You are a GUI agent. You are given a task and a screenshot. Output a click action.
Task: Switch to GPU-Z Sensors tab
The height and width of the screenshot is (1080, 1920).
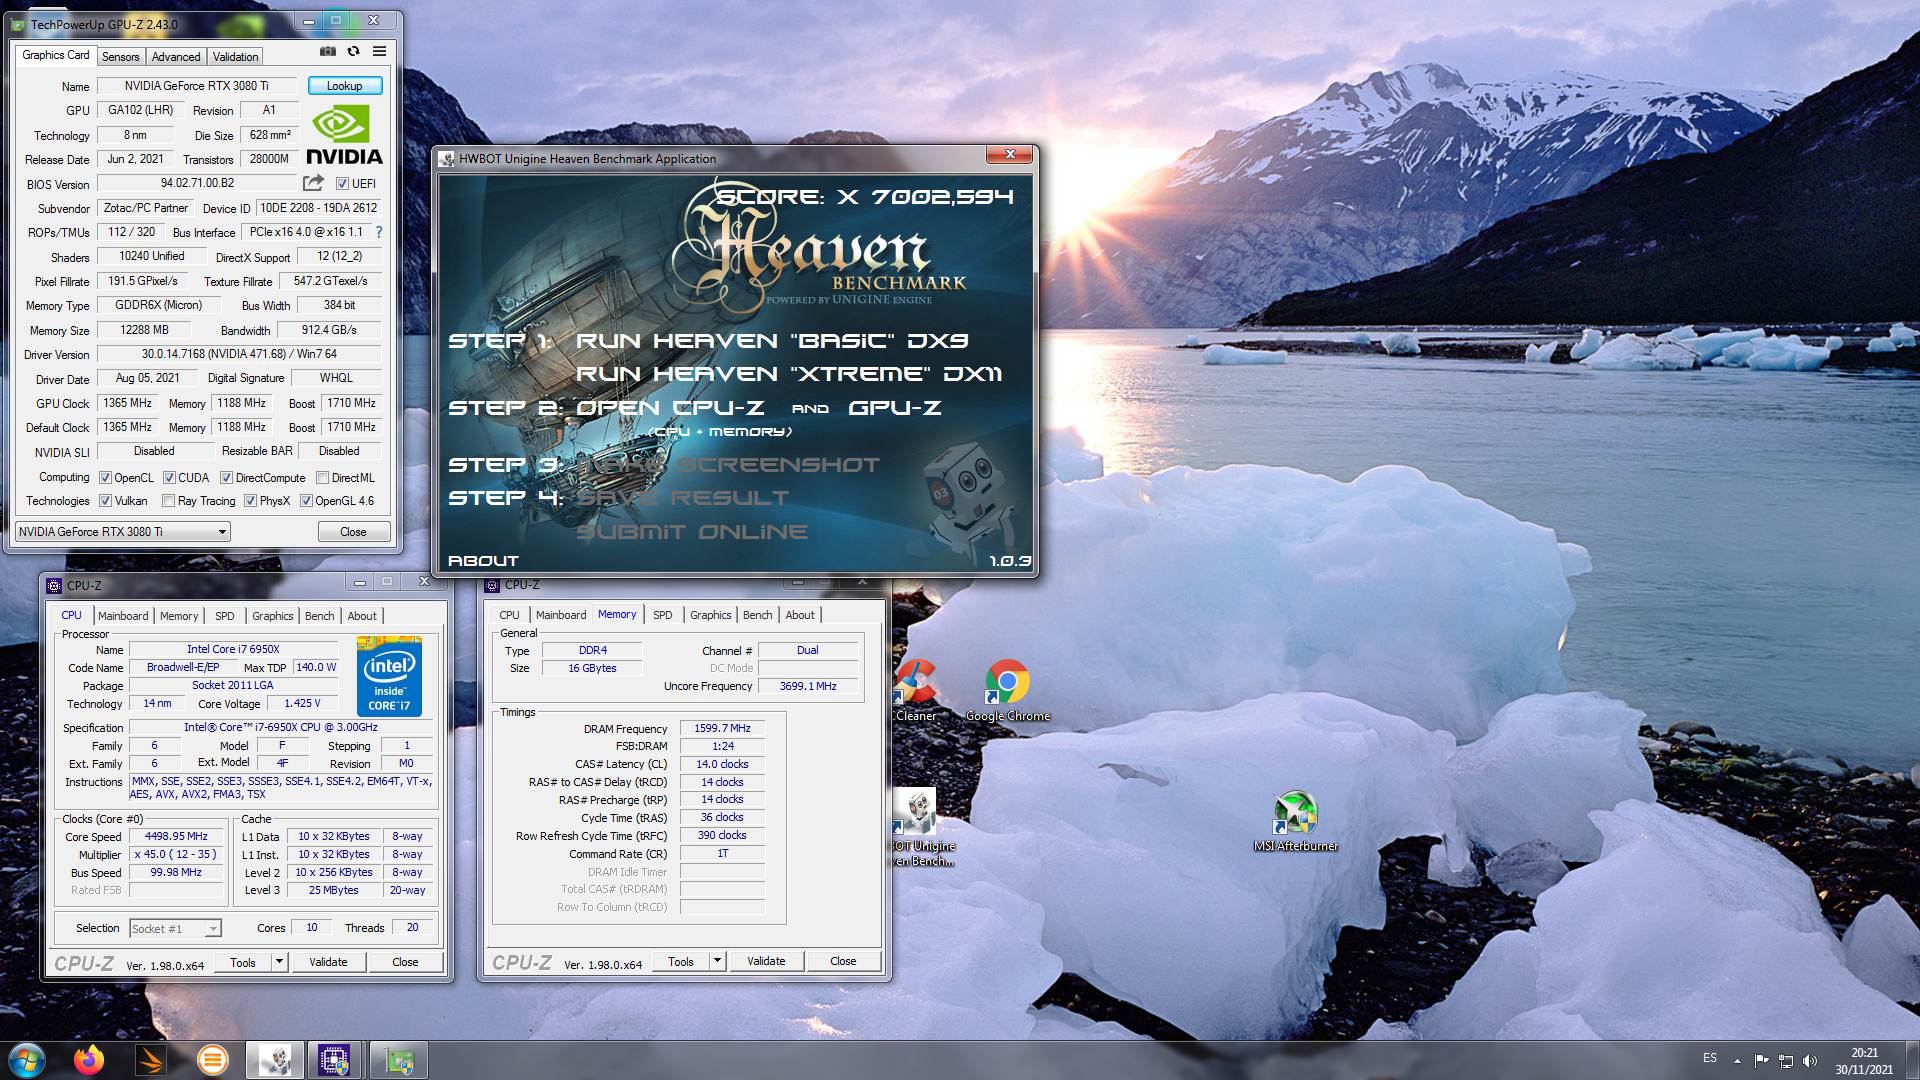[120, 57]
